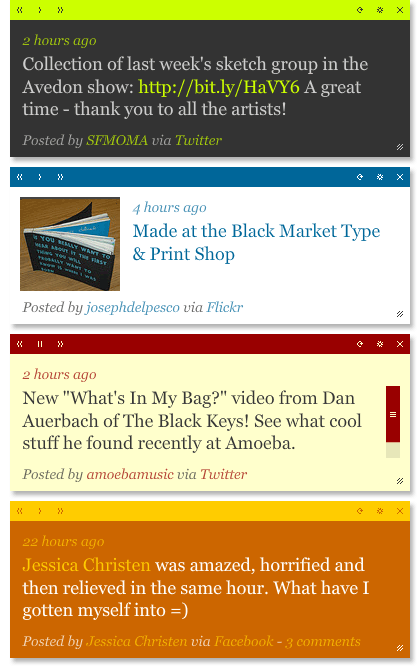Open Facebook source link in orange widget
420x668 pixels.
244,641
